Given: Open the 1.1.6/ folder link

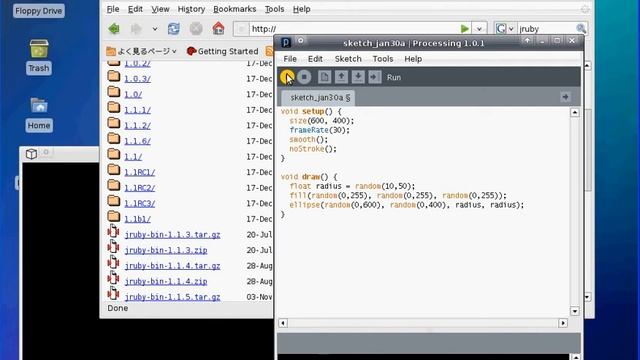Looking at the screenshot, I should tap(138, 141).
